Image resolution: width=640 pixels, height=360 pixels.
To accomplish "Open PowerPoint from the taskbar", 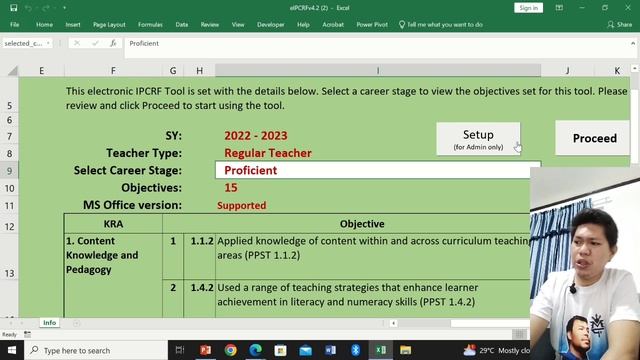I will coord(205,350).
